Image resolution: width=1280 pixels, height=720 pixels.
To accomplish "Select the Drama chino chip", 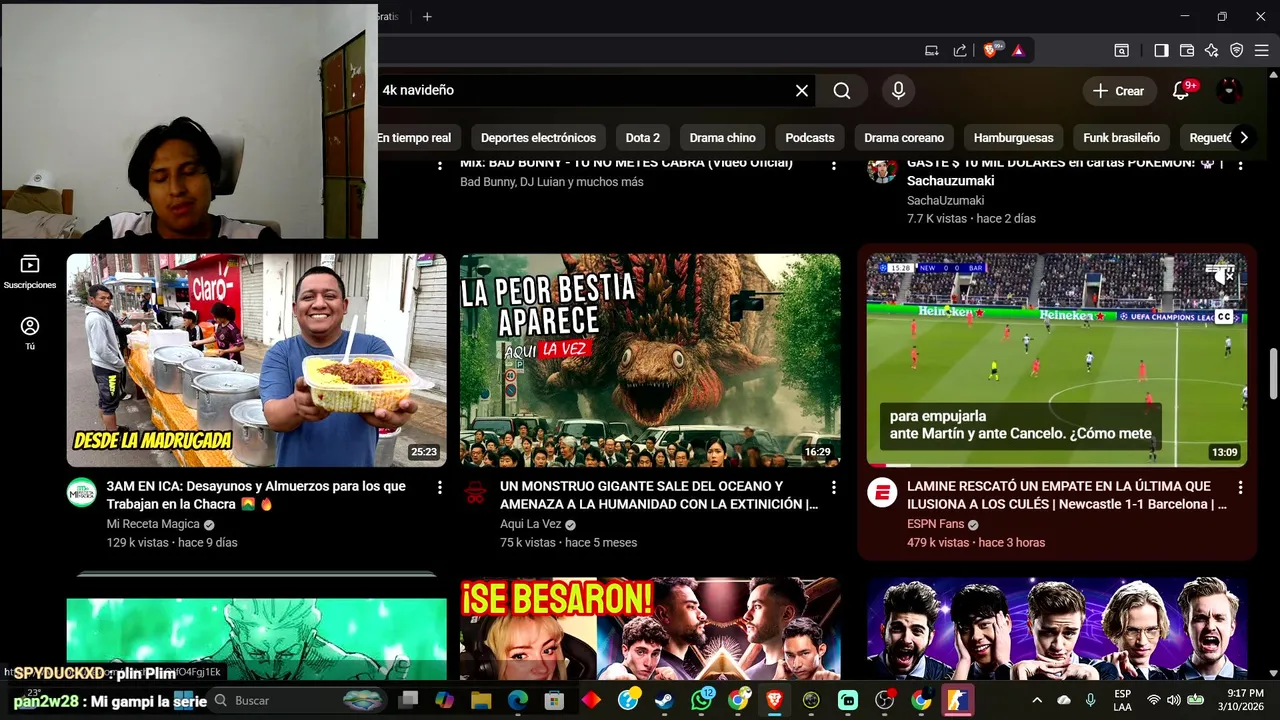I will coord(722,138).
